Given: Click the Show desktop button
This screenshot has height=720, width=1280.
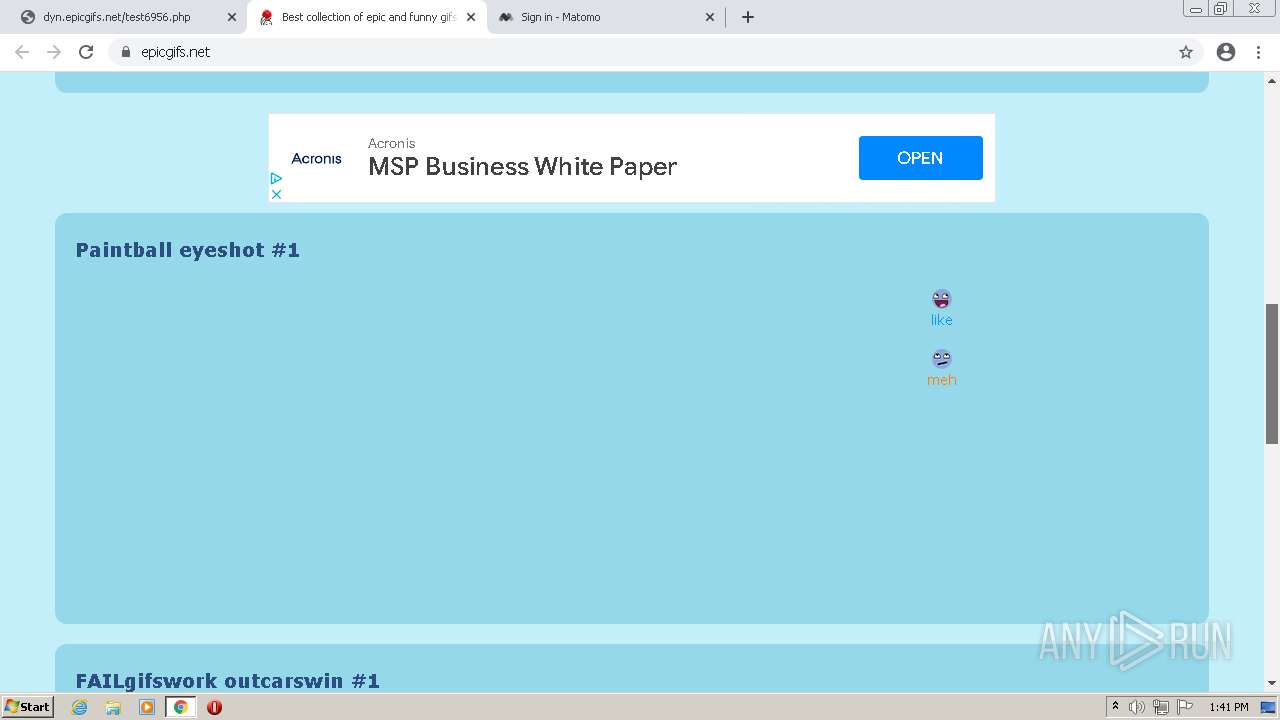Looking at the screenshot, I should pos(1270,707).
